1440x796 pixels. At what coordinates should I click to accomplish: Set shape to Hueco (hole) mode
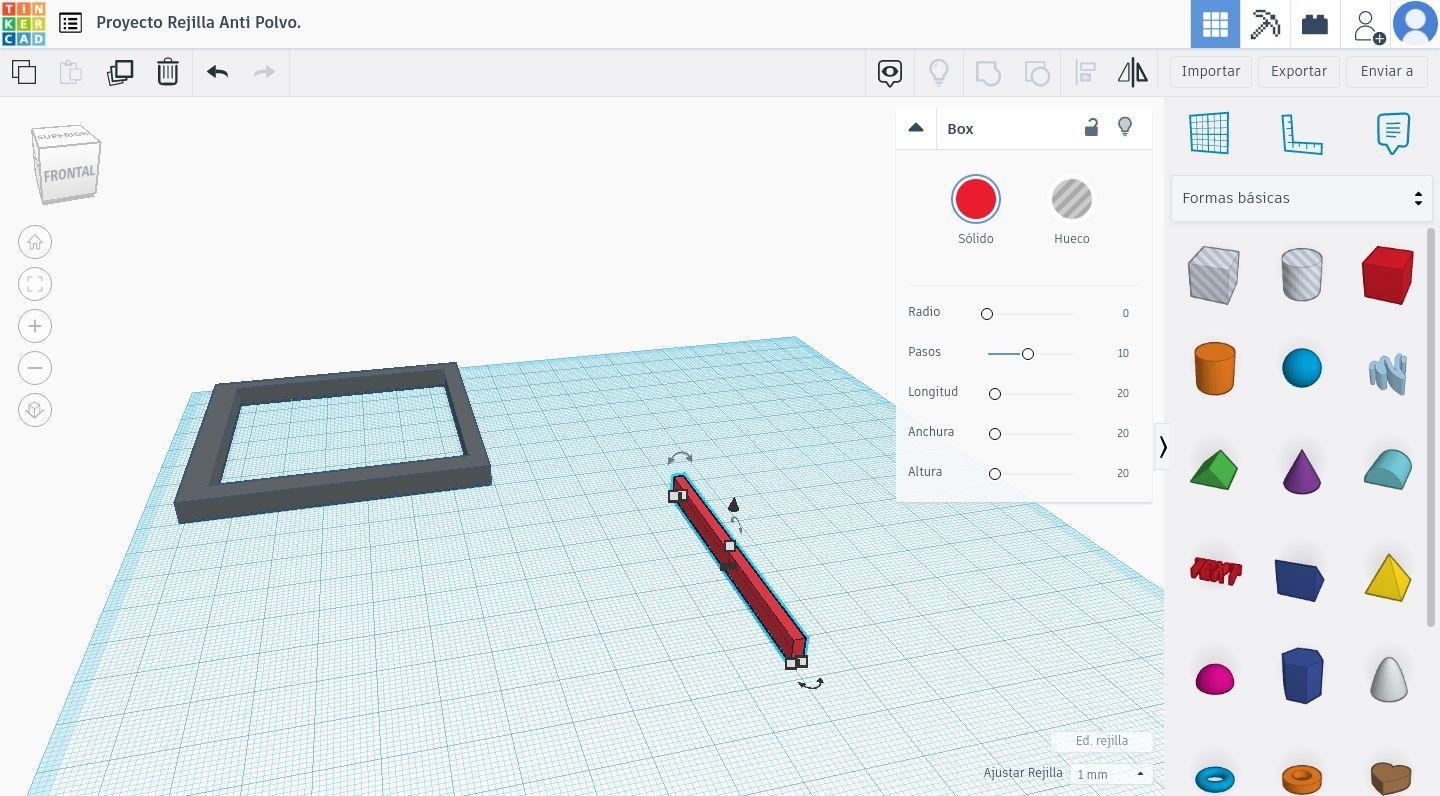tap(1071, 200)
